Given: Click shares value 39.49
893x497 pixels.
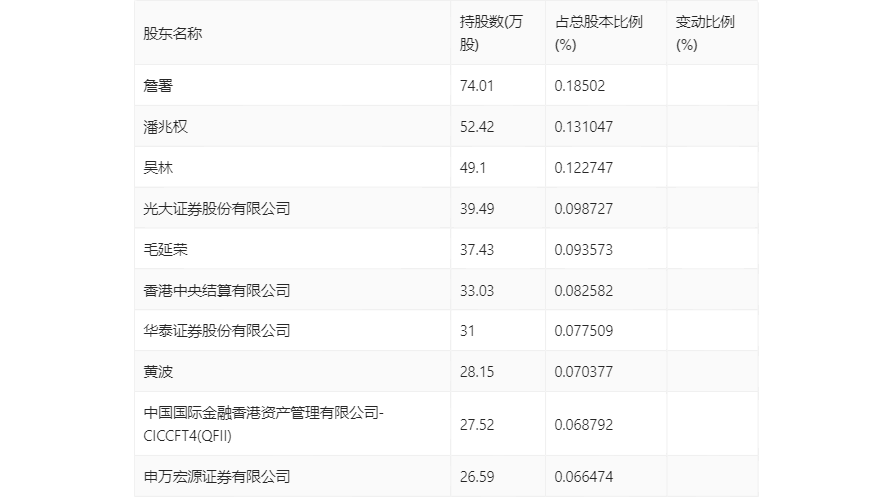Looking at the screenshot, I should (x=477, y=209).
